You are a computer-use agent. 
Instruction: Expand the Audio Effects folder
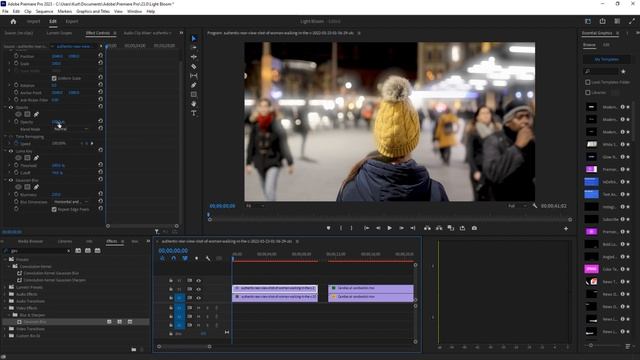click(x=5, y=294)
